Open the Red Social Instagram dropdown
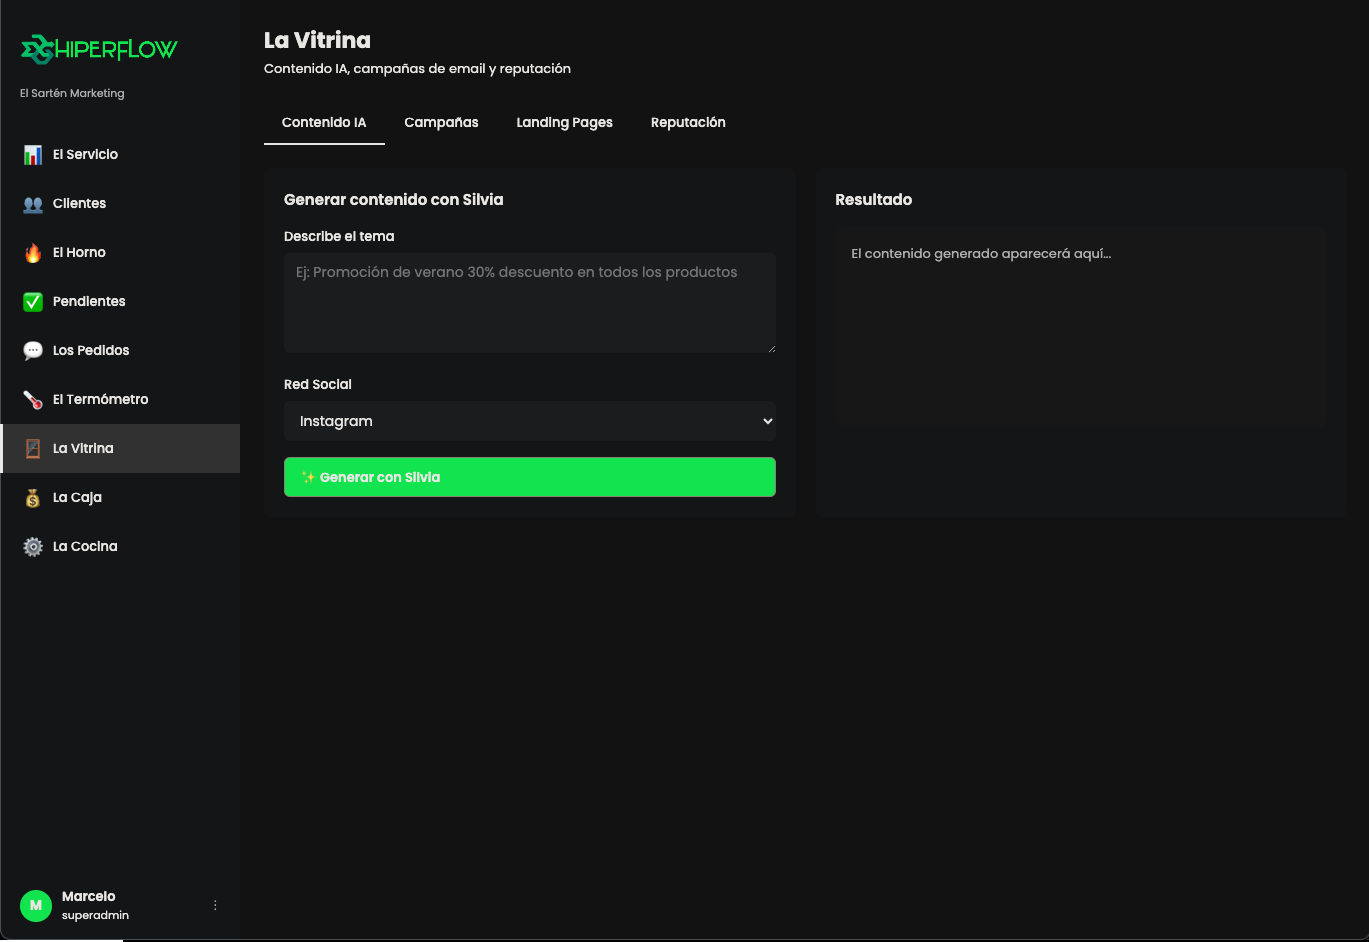Screen dimensions: 1369x942 [530, 421]
